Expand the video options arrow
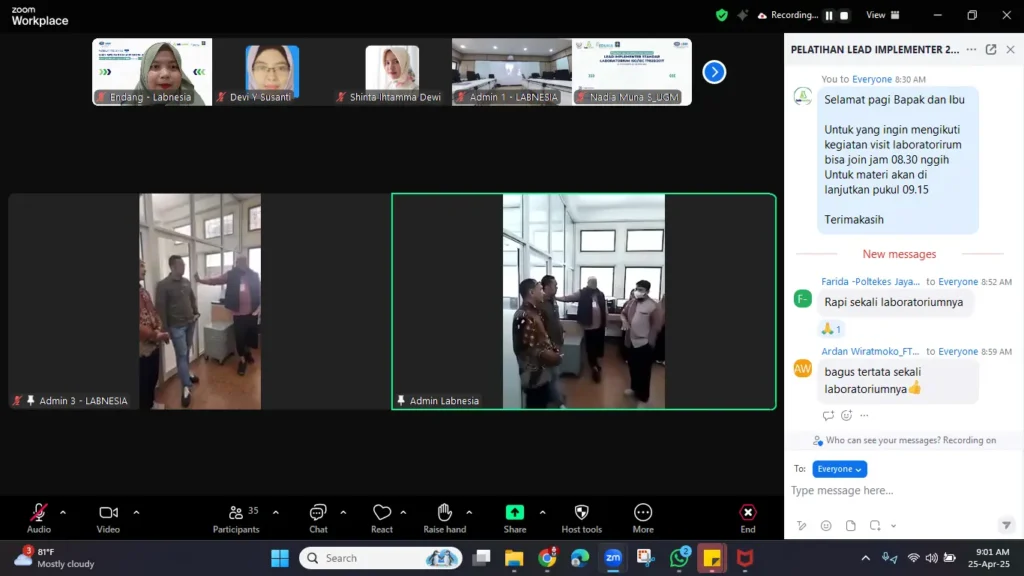 point(136,512)
